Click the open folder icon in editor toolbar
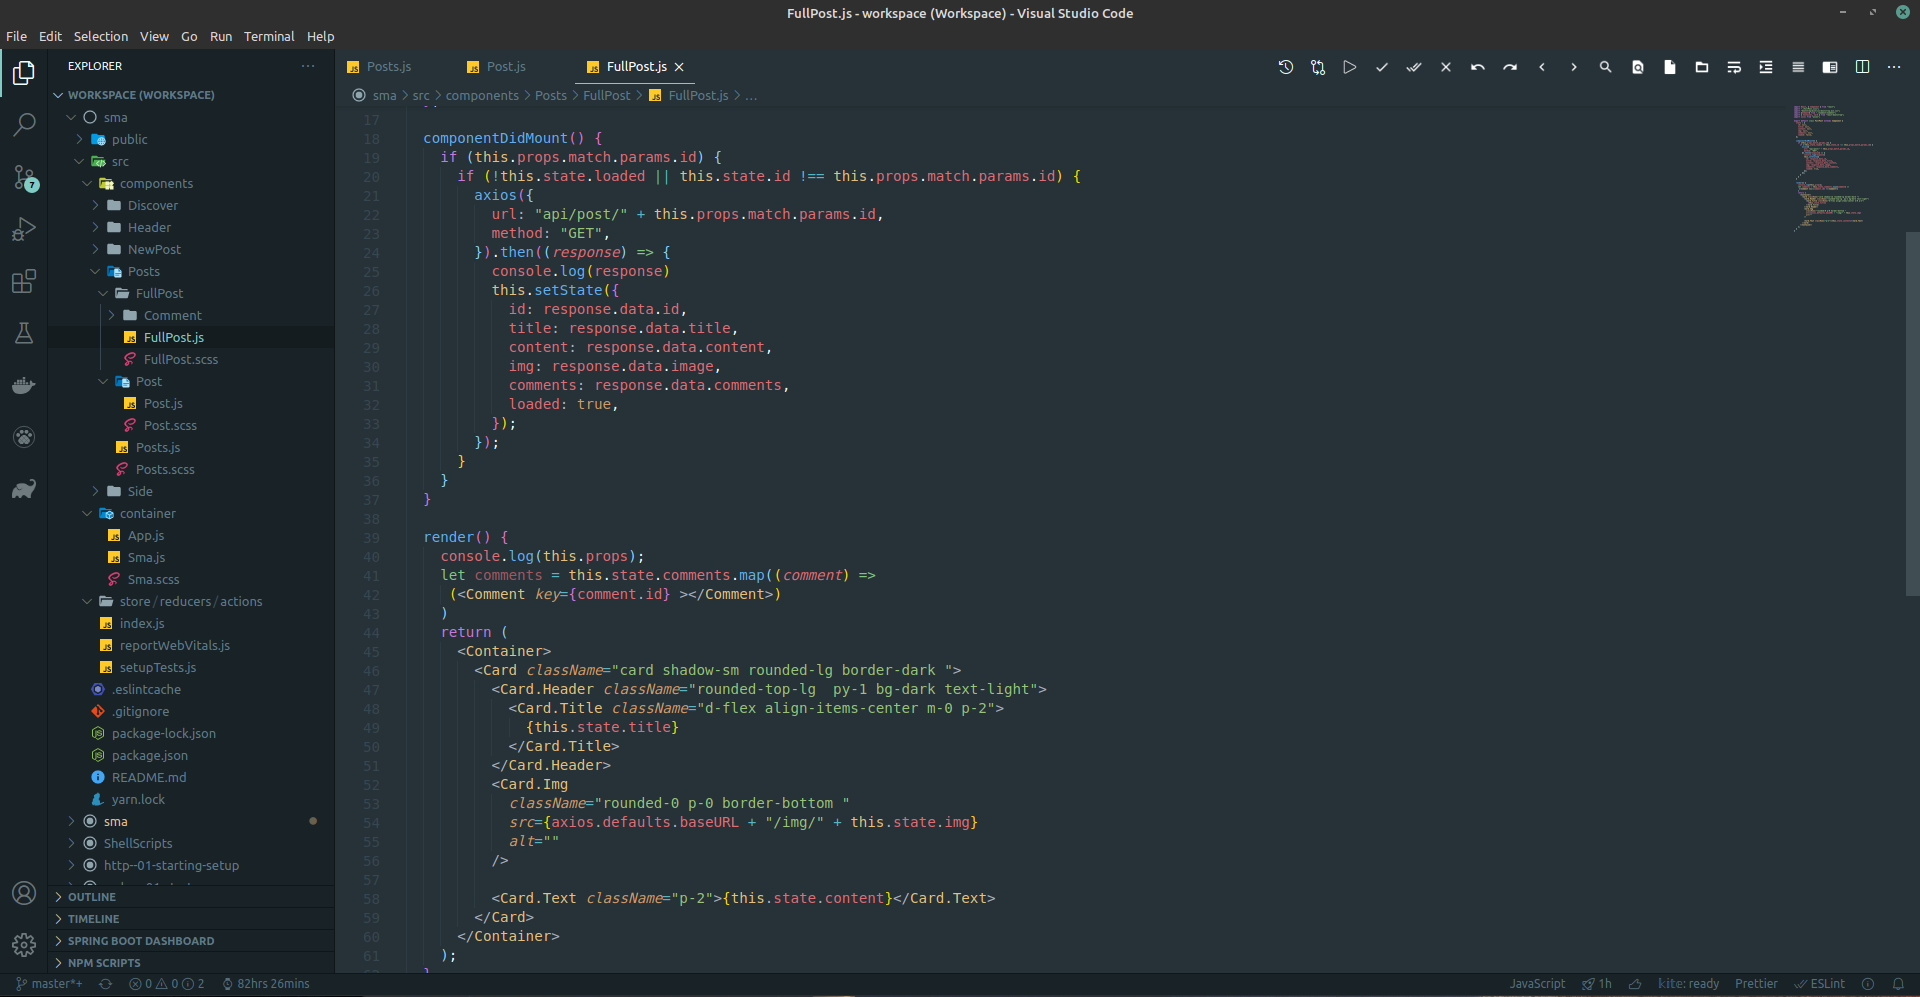This screenshot has width=1920, height=997. tap(1702, 67)
